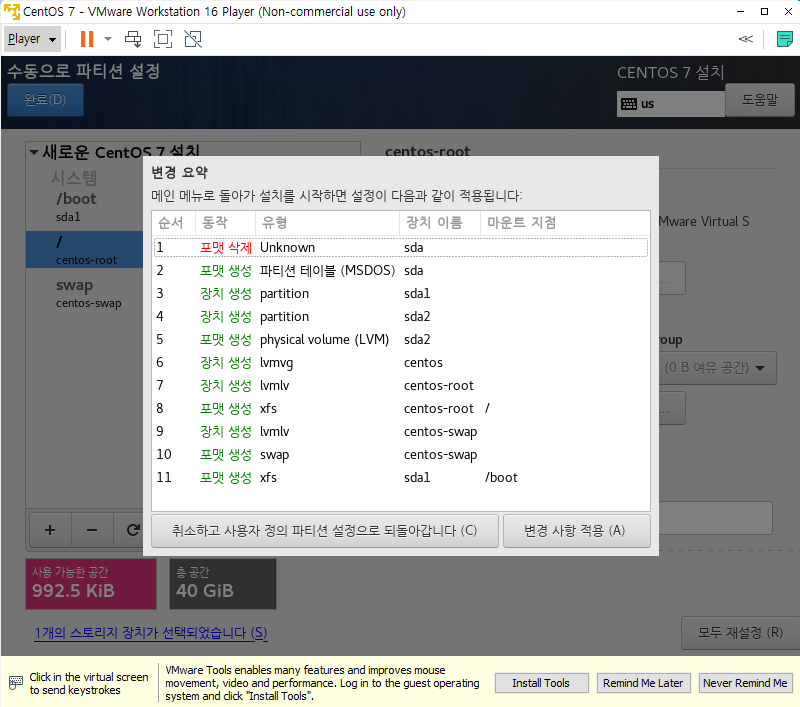
Task: Click the Install Tools button
Action: [541, 683]
